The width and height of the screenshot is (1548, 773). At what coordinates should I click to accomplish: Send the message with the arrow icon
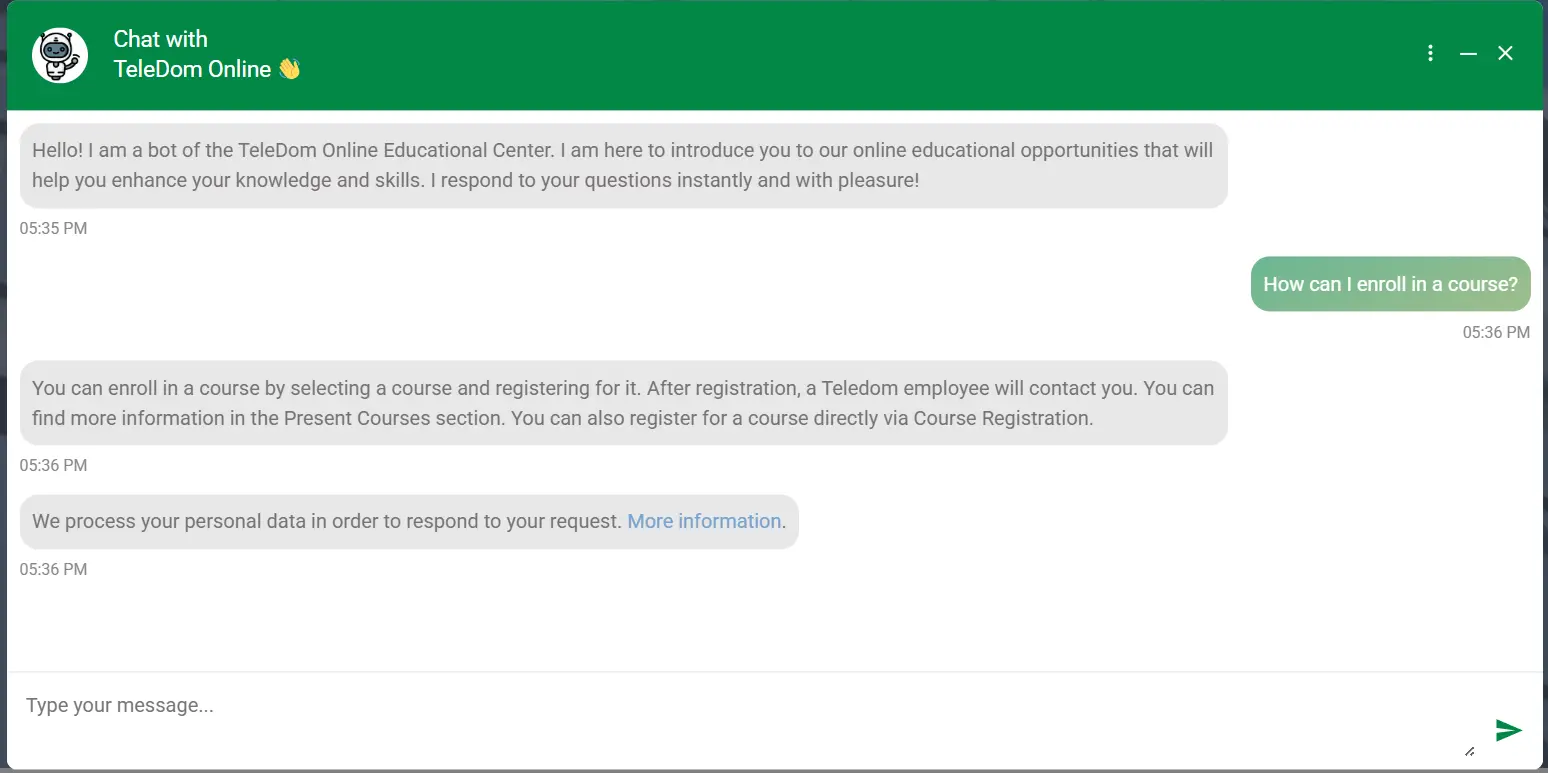coord(1508,730)
